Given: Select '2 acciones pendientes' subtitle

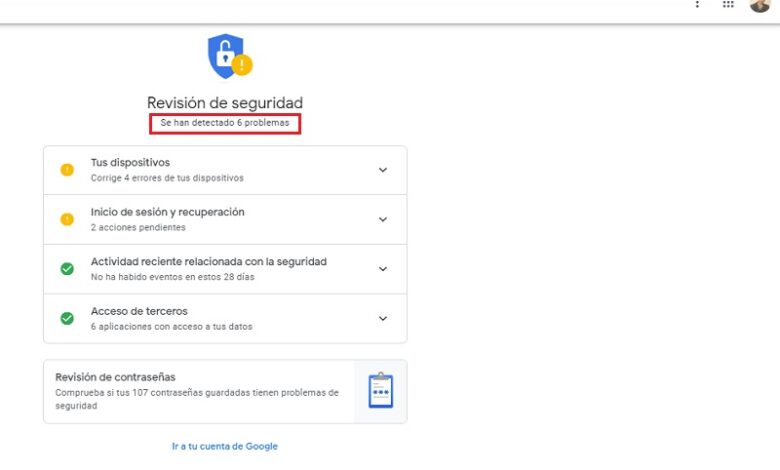Looking at the screenshot, I should click(138, 227).
